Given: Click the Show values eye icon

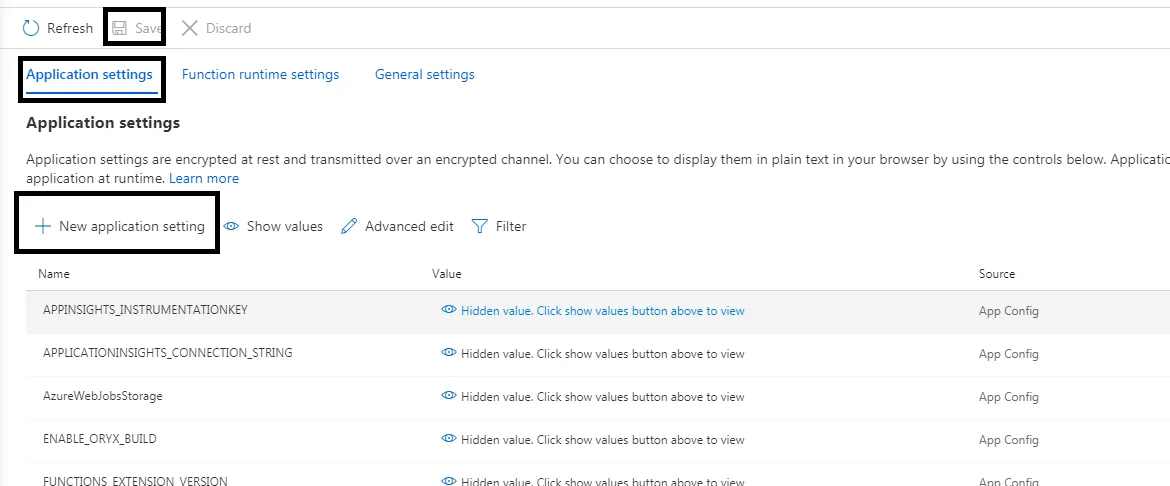Looking at the screenshot, I should click(231, 226).
